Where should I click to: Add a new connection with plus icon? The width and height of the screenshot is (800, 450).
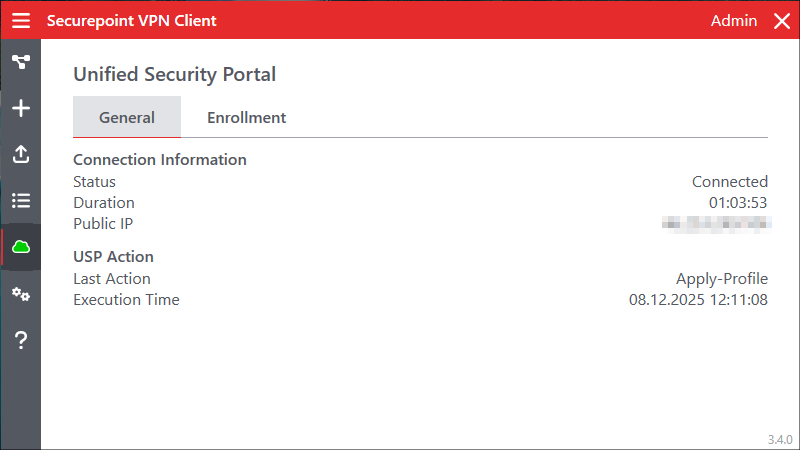pyautogui.click(x=21, y=108)
